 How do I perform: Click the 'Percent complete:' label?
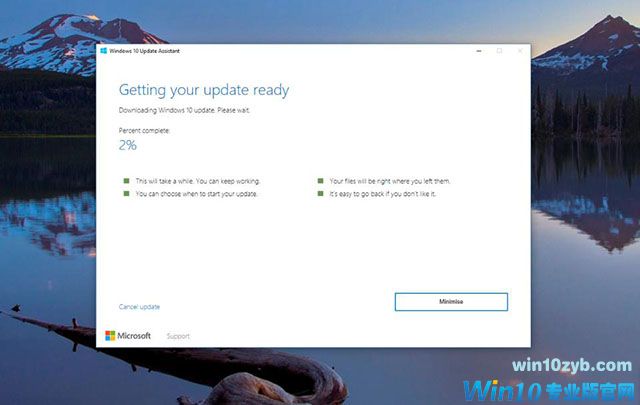point(144,131)
